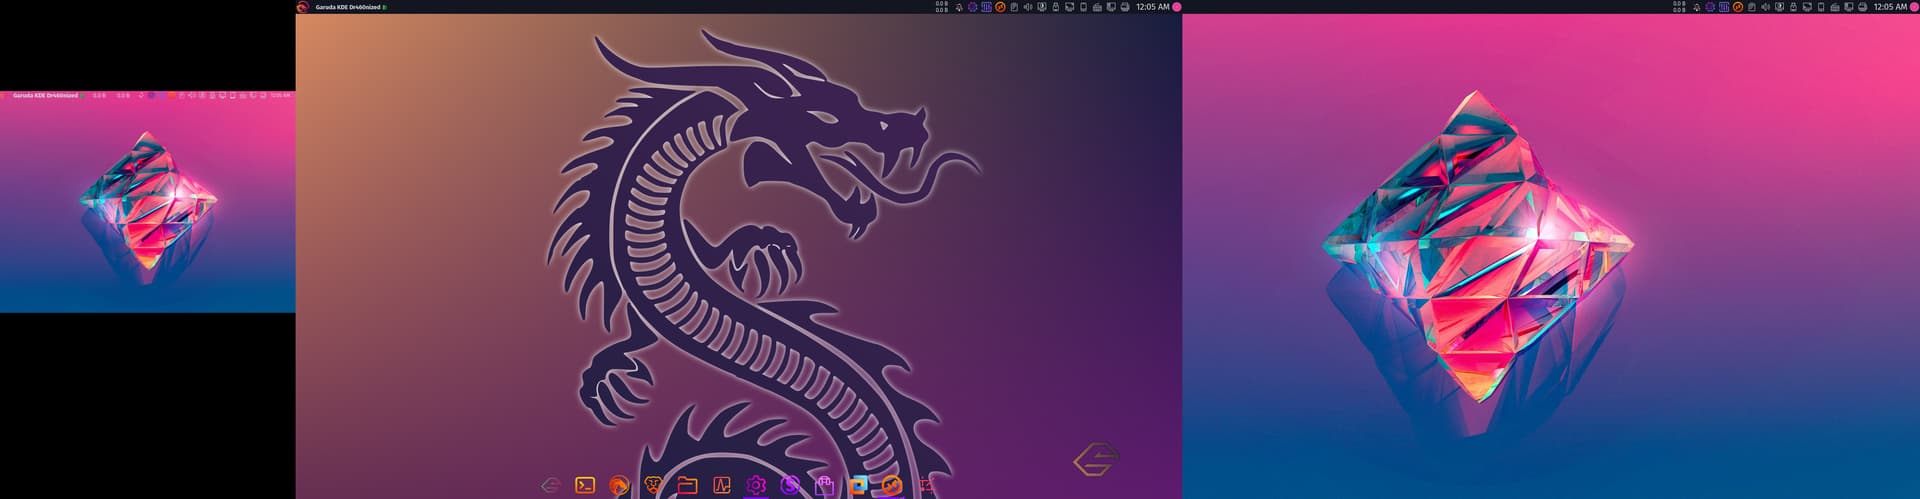1920x499 pixels.
Task: Launch the System Monitor dock icon
Action: [x=722, y=485]
